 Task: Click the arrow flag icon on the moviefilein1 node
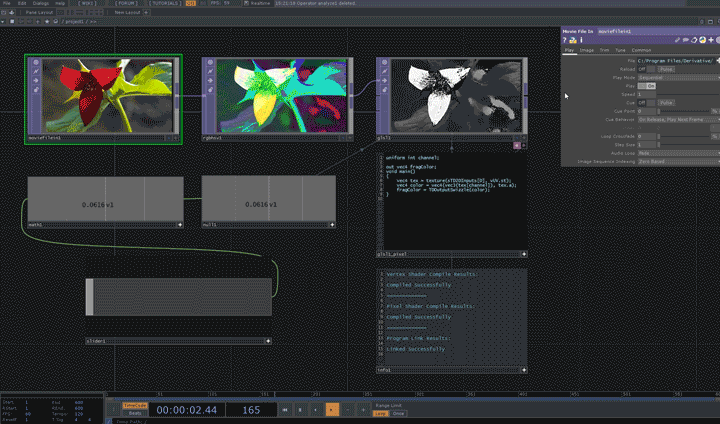pyautogui.click(x=35, y=80)
